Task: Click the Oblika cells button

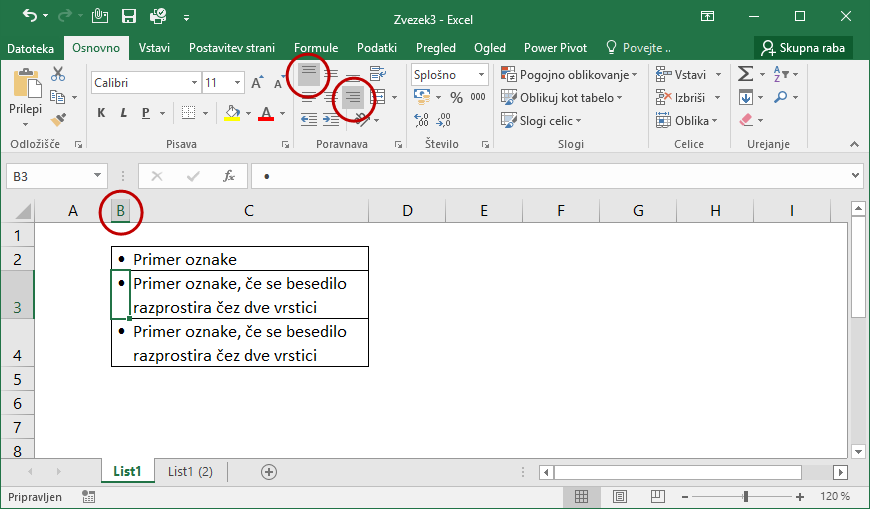Action: tap(687, 120)
